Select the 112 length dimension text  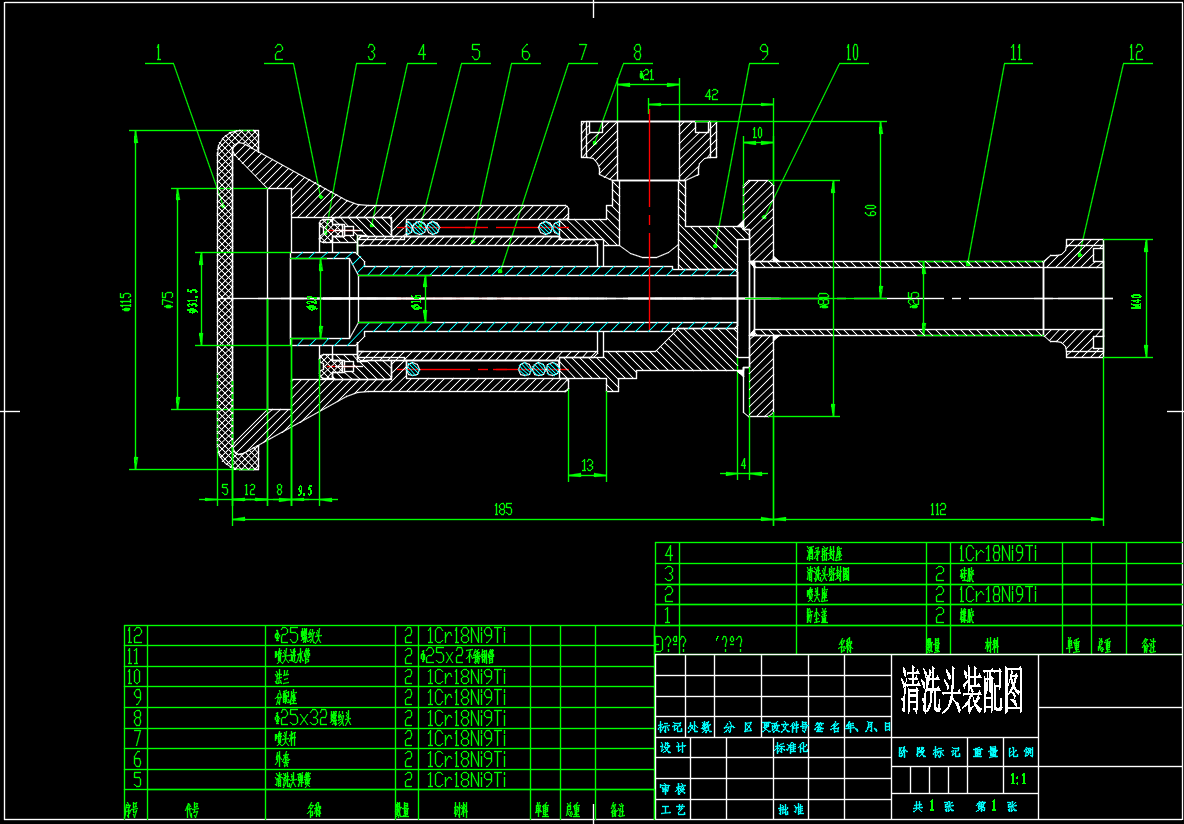pos(937,509)
